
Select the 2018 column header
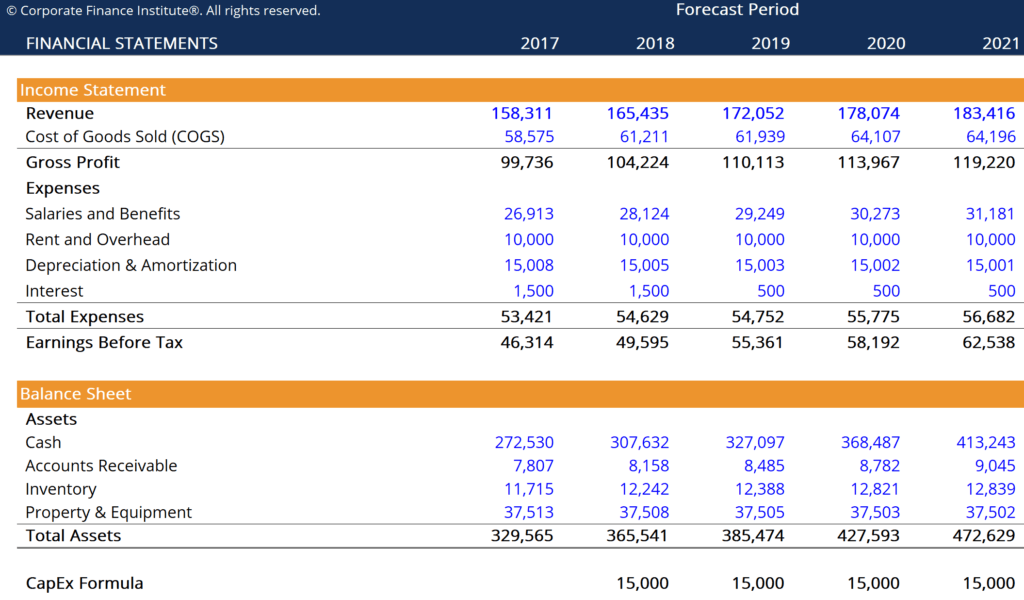[655, 43]
